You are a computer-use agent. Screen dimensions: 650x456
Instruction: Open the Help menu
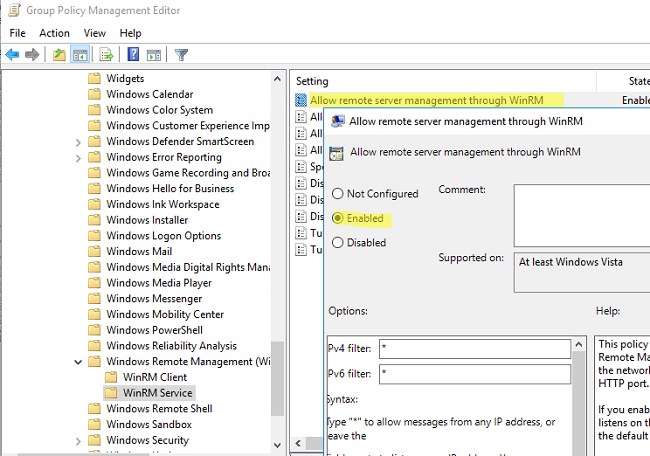click(131, 33)
